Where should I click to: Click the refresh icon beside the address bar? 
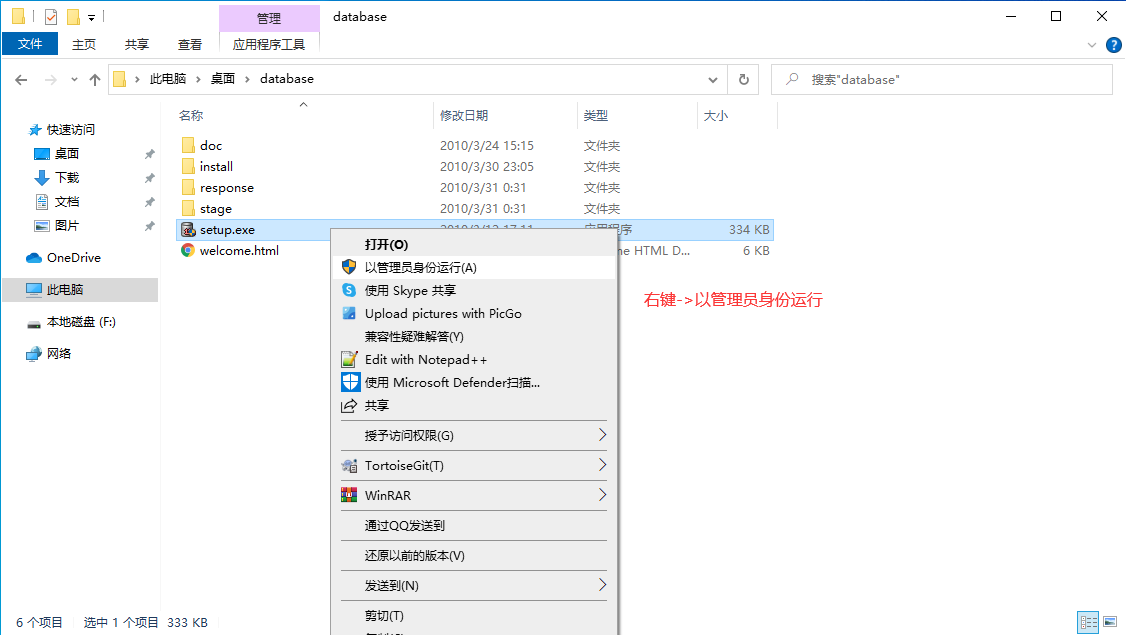point(743,79)
